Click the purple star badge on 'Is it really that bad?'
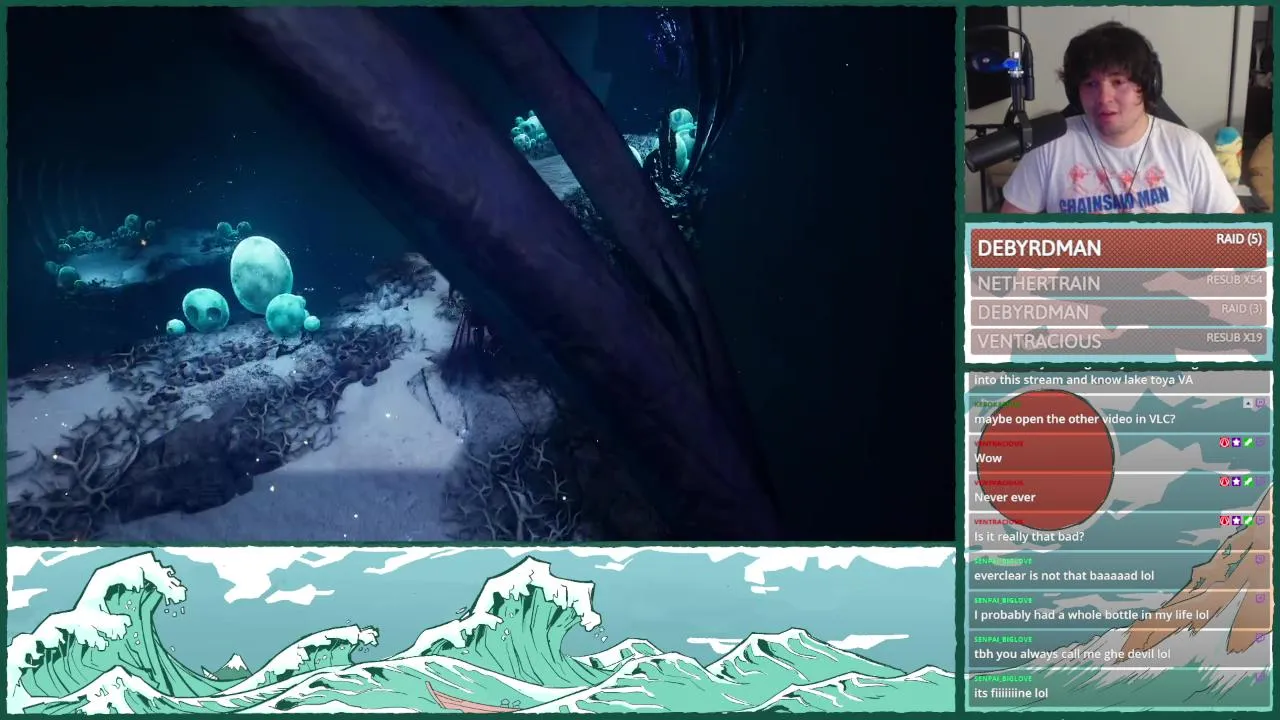 [1236, 520]
